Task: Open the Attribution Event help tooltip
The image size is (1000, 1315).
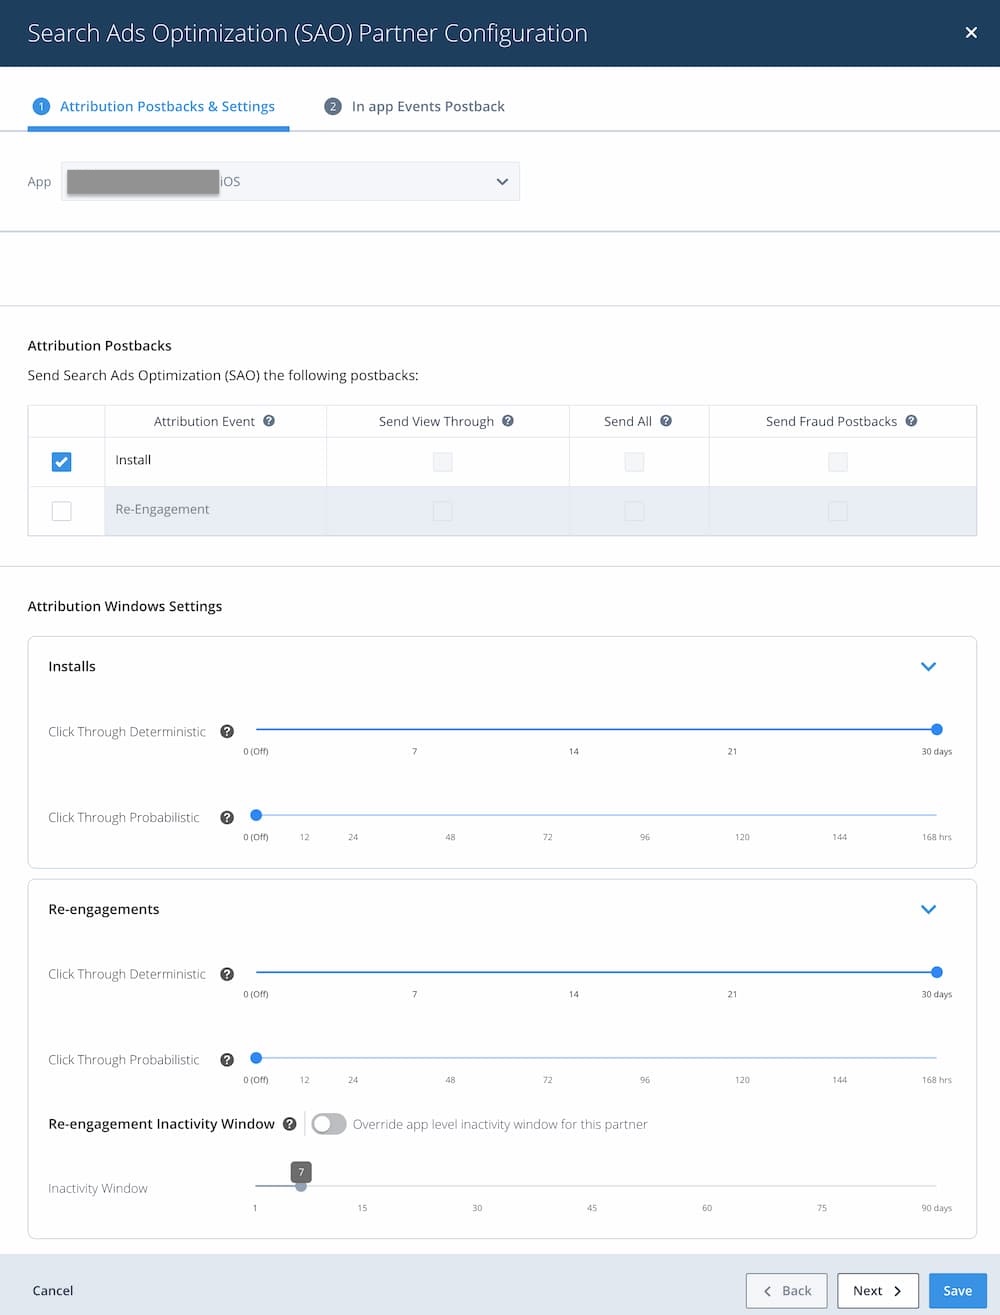Action: tap(269, 421)
